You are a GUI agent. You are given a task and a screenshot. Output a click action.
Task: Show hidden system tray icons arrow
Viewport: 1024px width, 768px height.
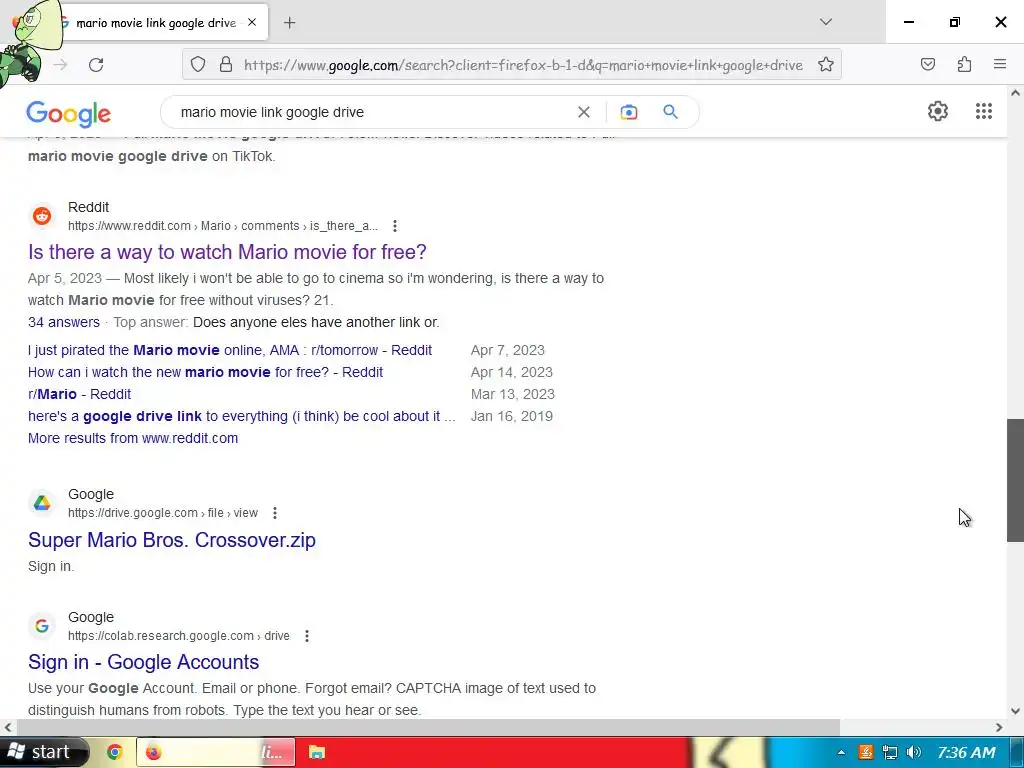841,752
